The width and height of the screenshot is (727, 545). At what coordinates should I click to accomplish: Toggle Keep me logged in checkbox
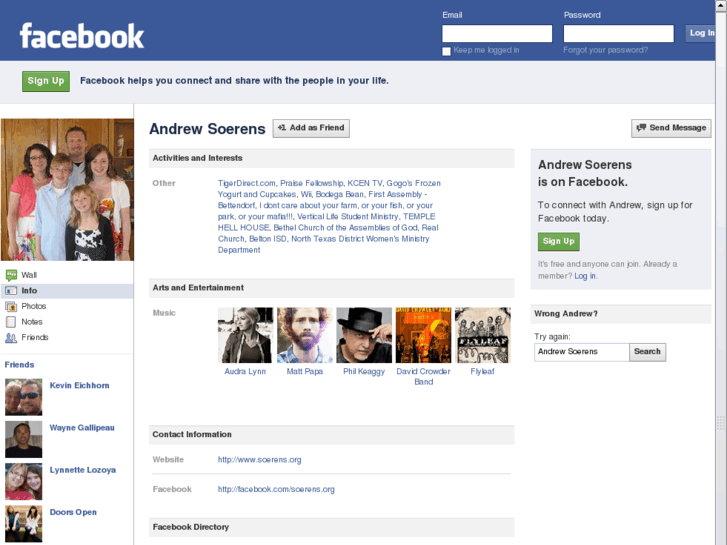point(446,51)
